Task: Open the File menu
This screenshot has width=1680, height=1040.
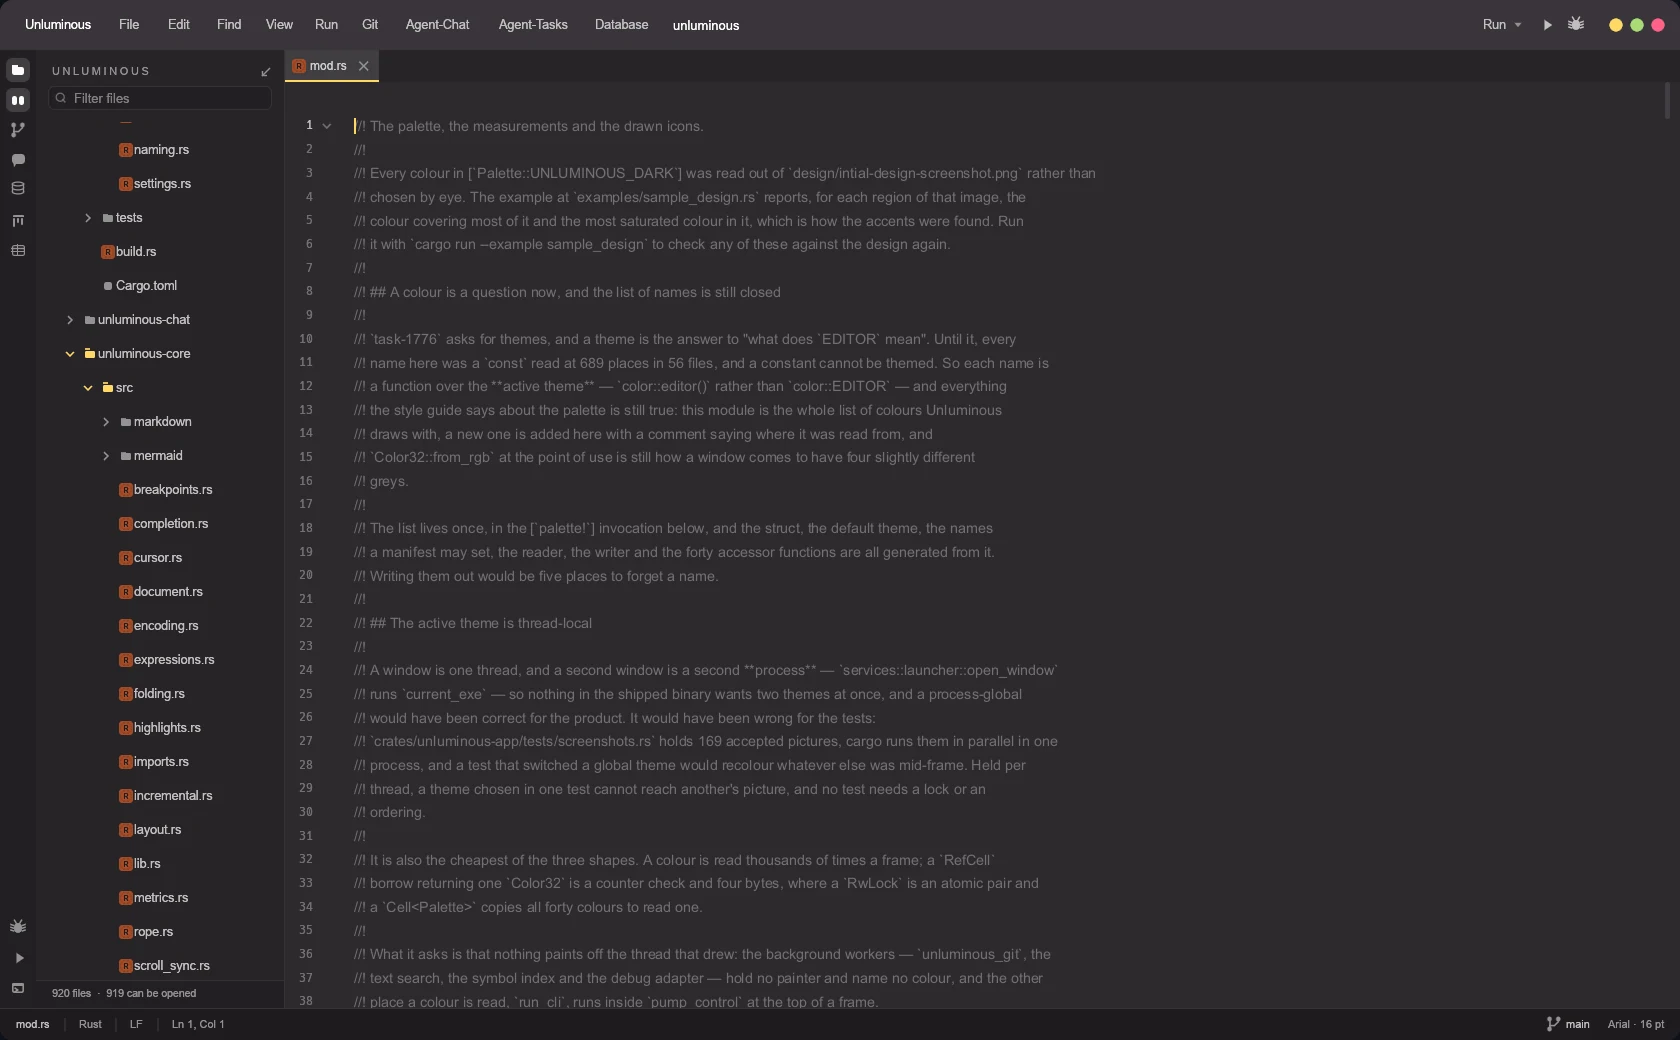Action: click(x=129, y=25)
